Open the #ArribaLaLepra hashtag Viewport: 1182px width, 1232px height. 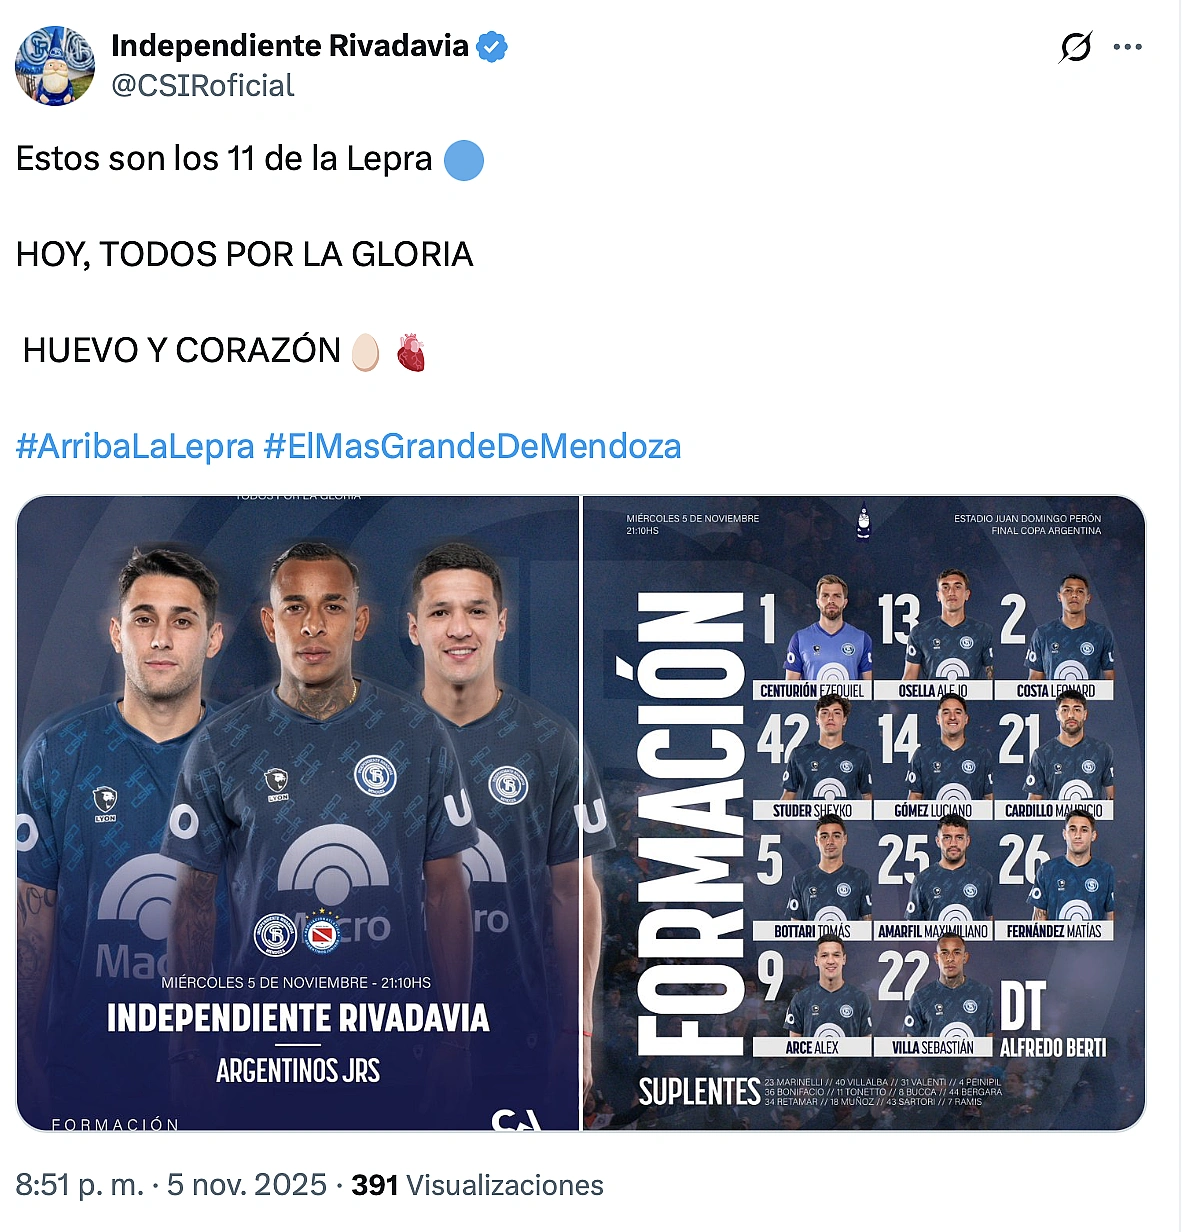coord(135,446)
